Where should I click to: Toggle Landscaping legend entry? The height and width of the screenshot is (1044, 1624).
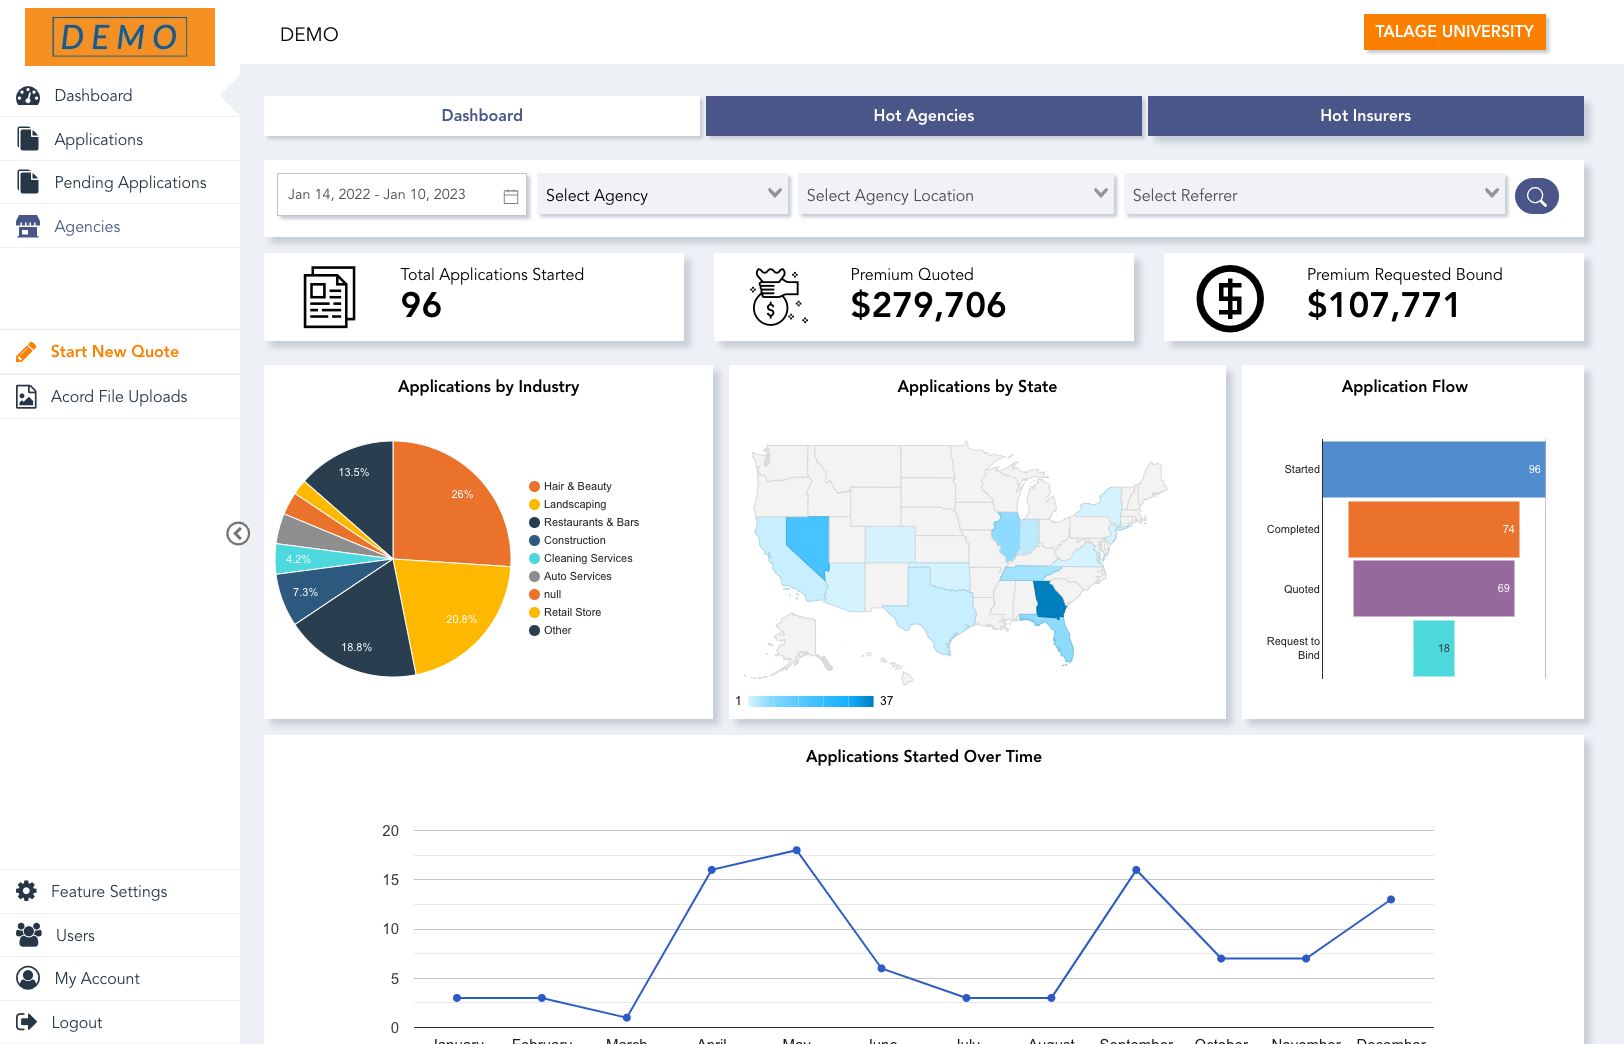[567, 505]
